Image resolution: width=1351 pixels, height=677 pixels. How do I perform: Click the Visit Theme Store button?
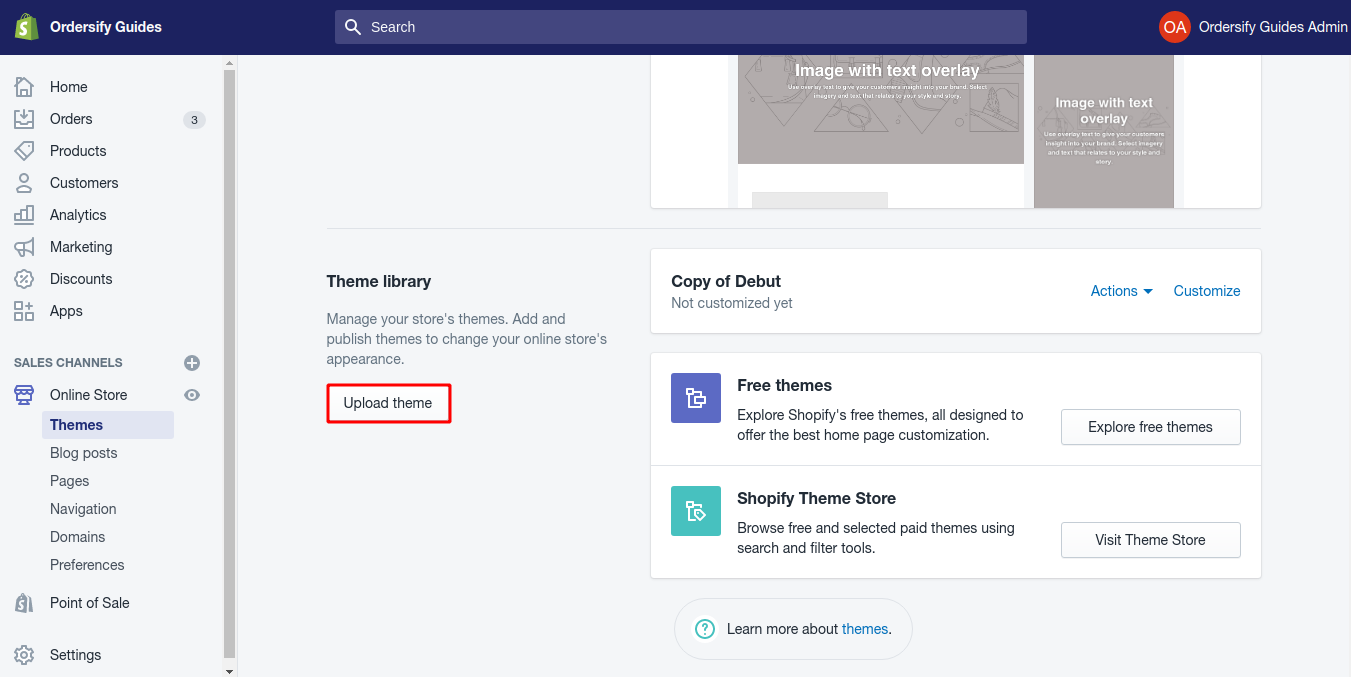click(x=1151, y=540)
